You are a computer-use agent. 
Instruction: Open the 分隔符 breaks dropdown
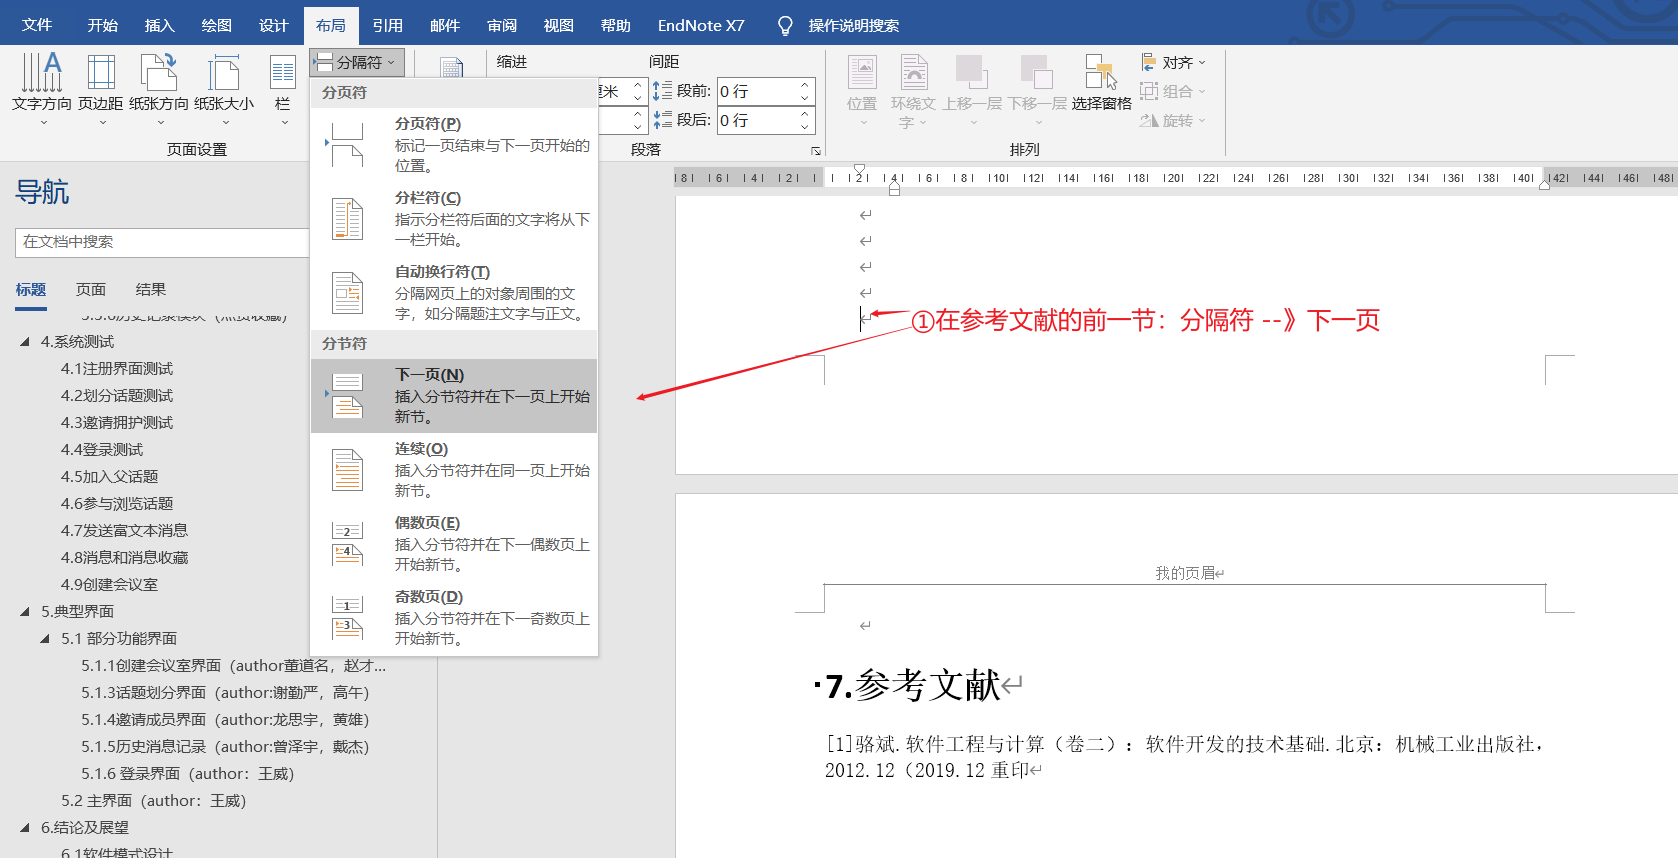pos(357,62)
